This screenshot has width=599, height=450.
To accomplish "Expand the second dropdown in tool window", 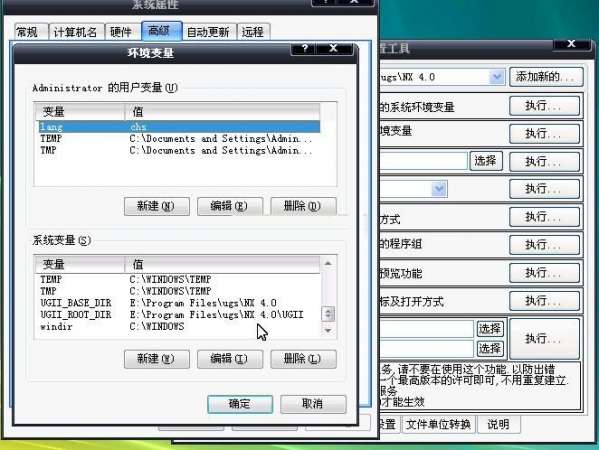I will point(439,189).
